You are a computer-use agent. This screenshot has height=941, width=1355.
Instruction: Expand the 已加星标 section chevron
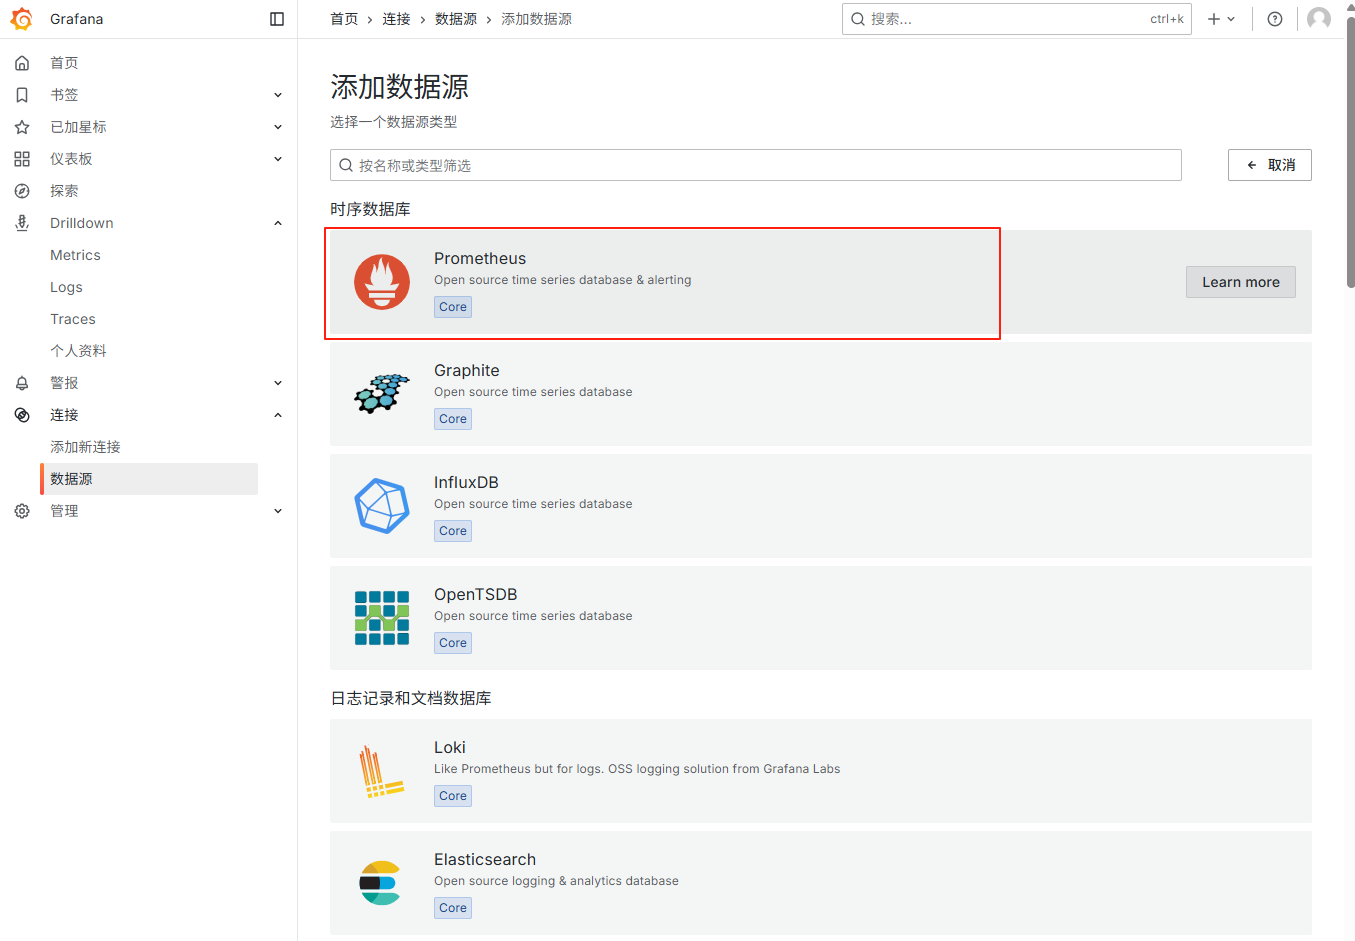pos(278,127)
